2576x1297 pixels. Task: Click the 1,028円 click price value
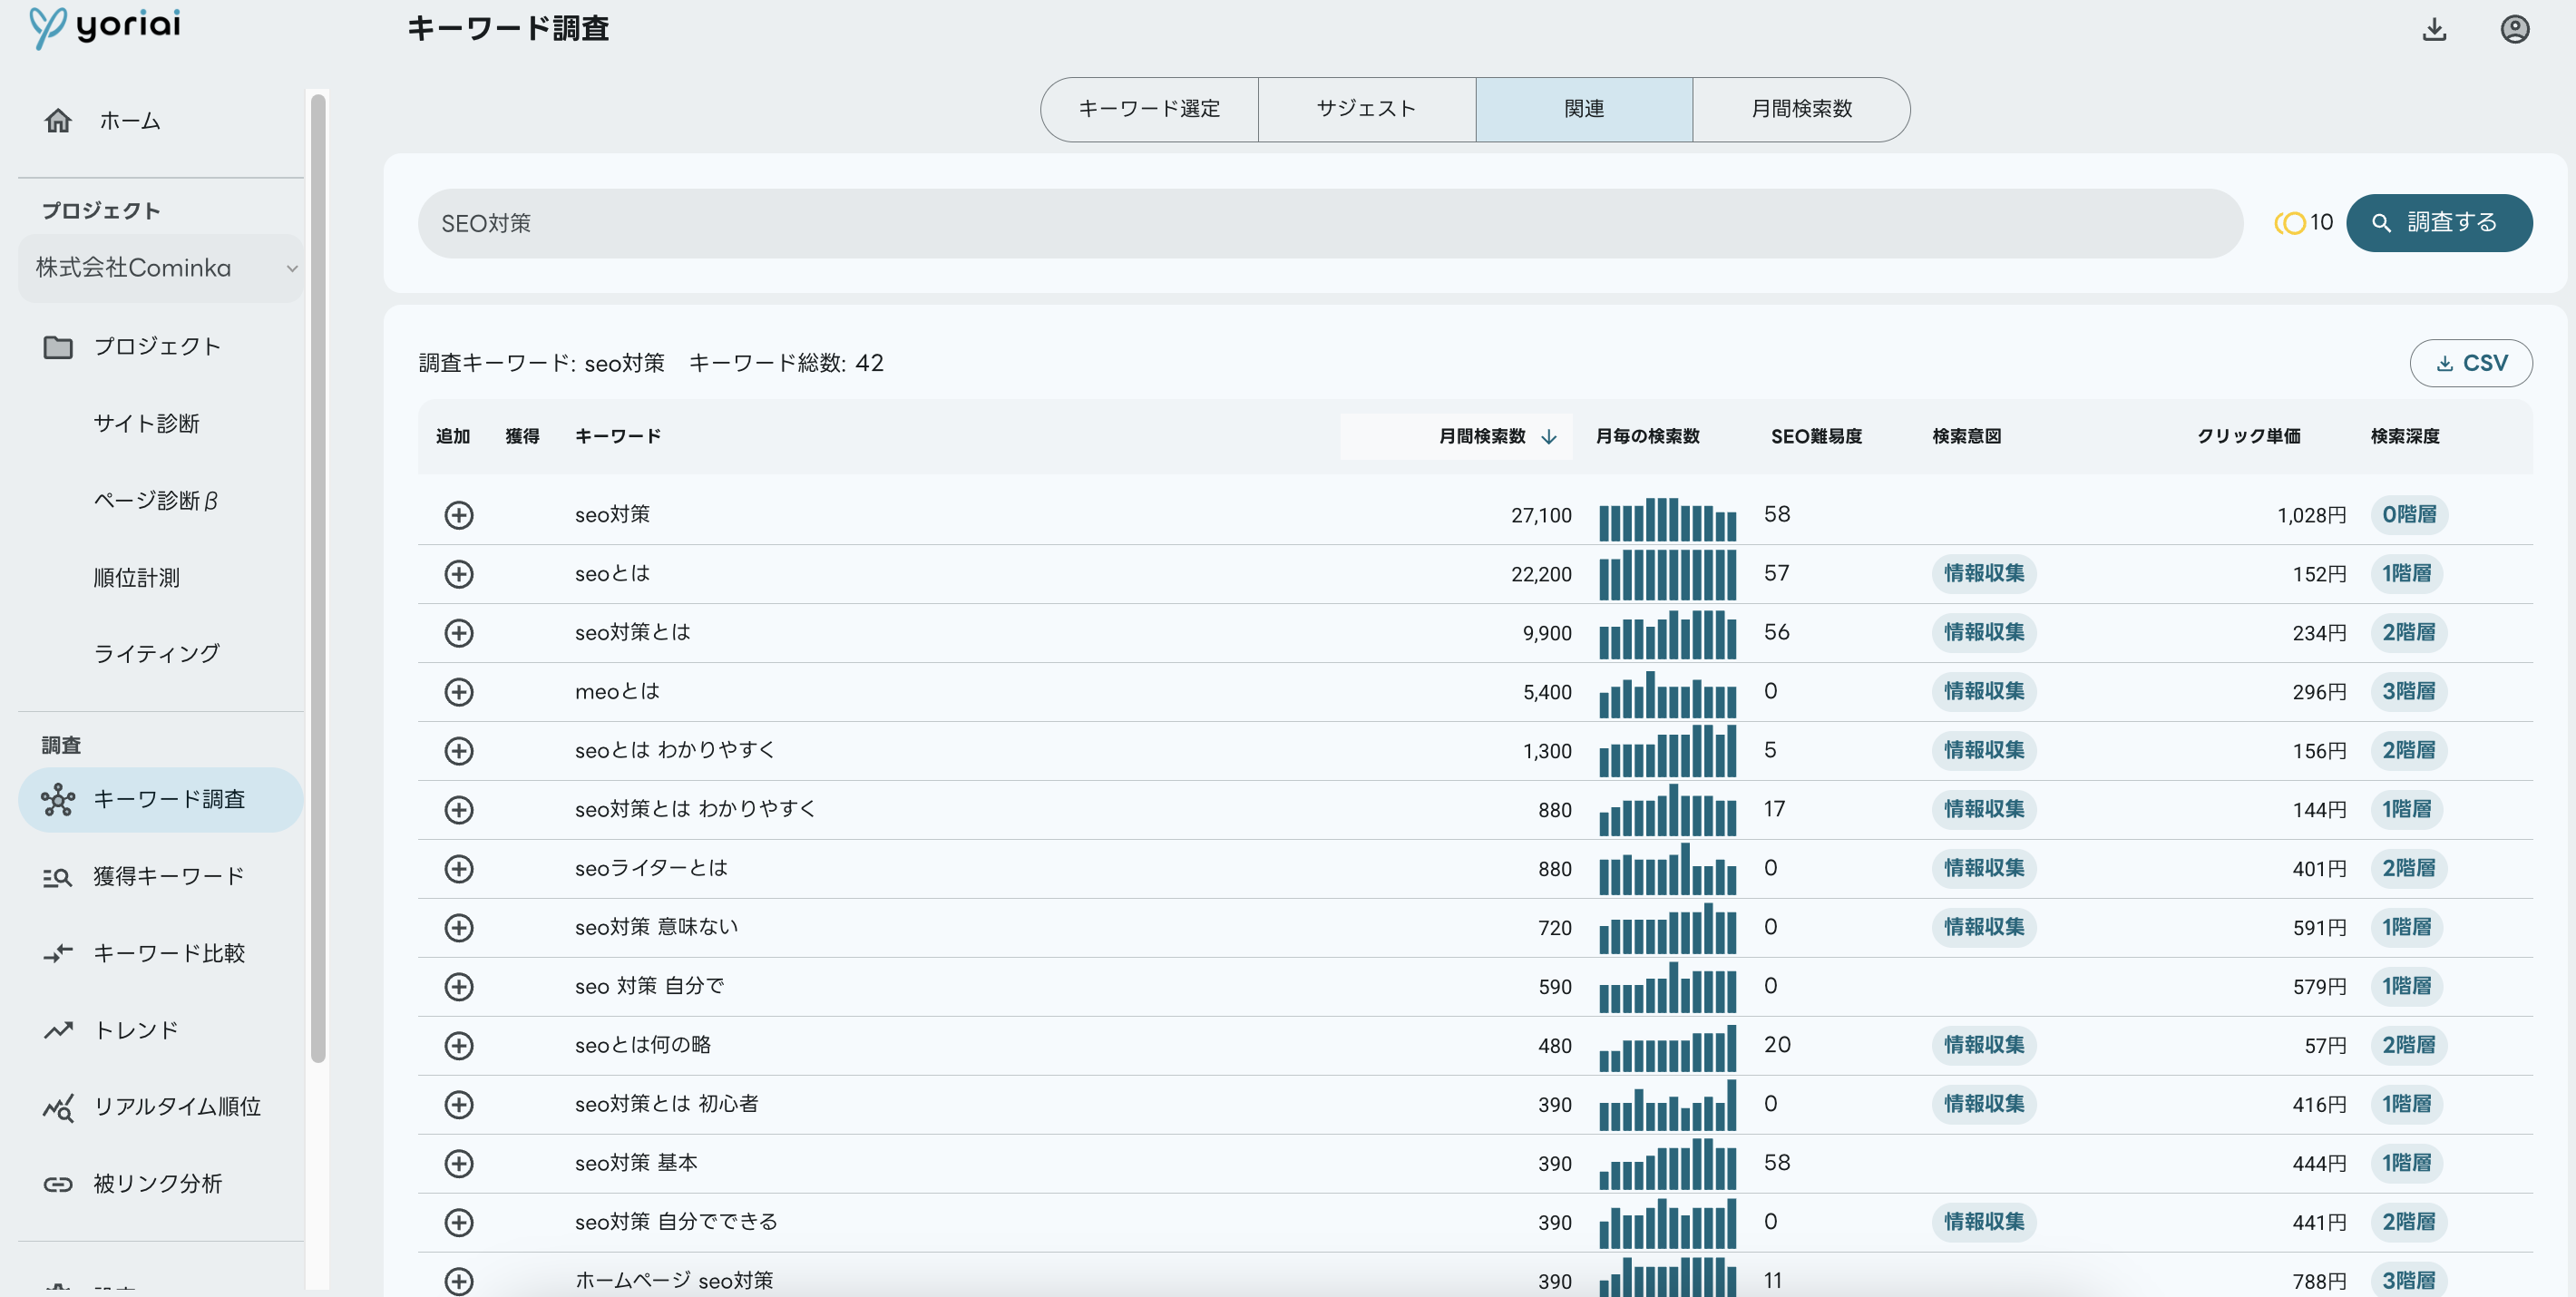coord(2311,516)
